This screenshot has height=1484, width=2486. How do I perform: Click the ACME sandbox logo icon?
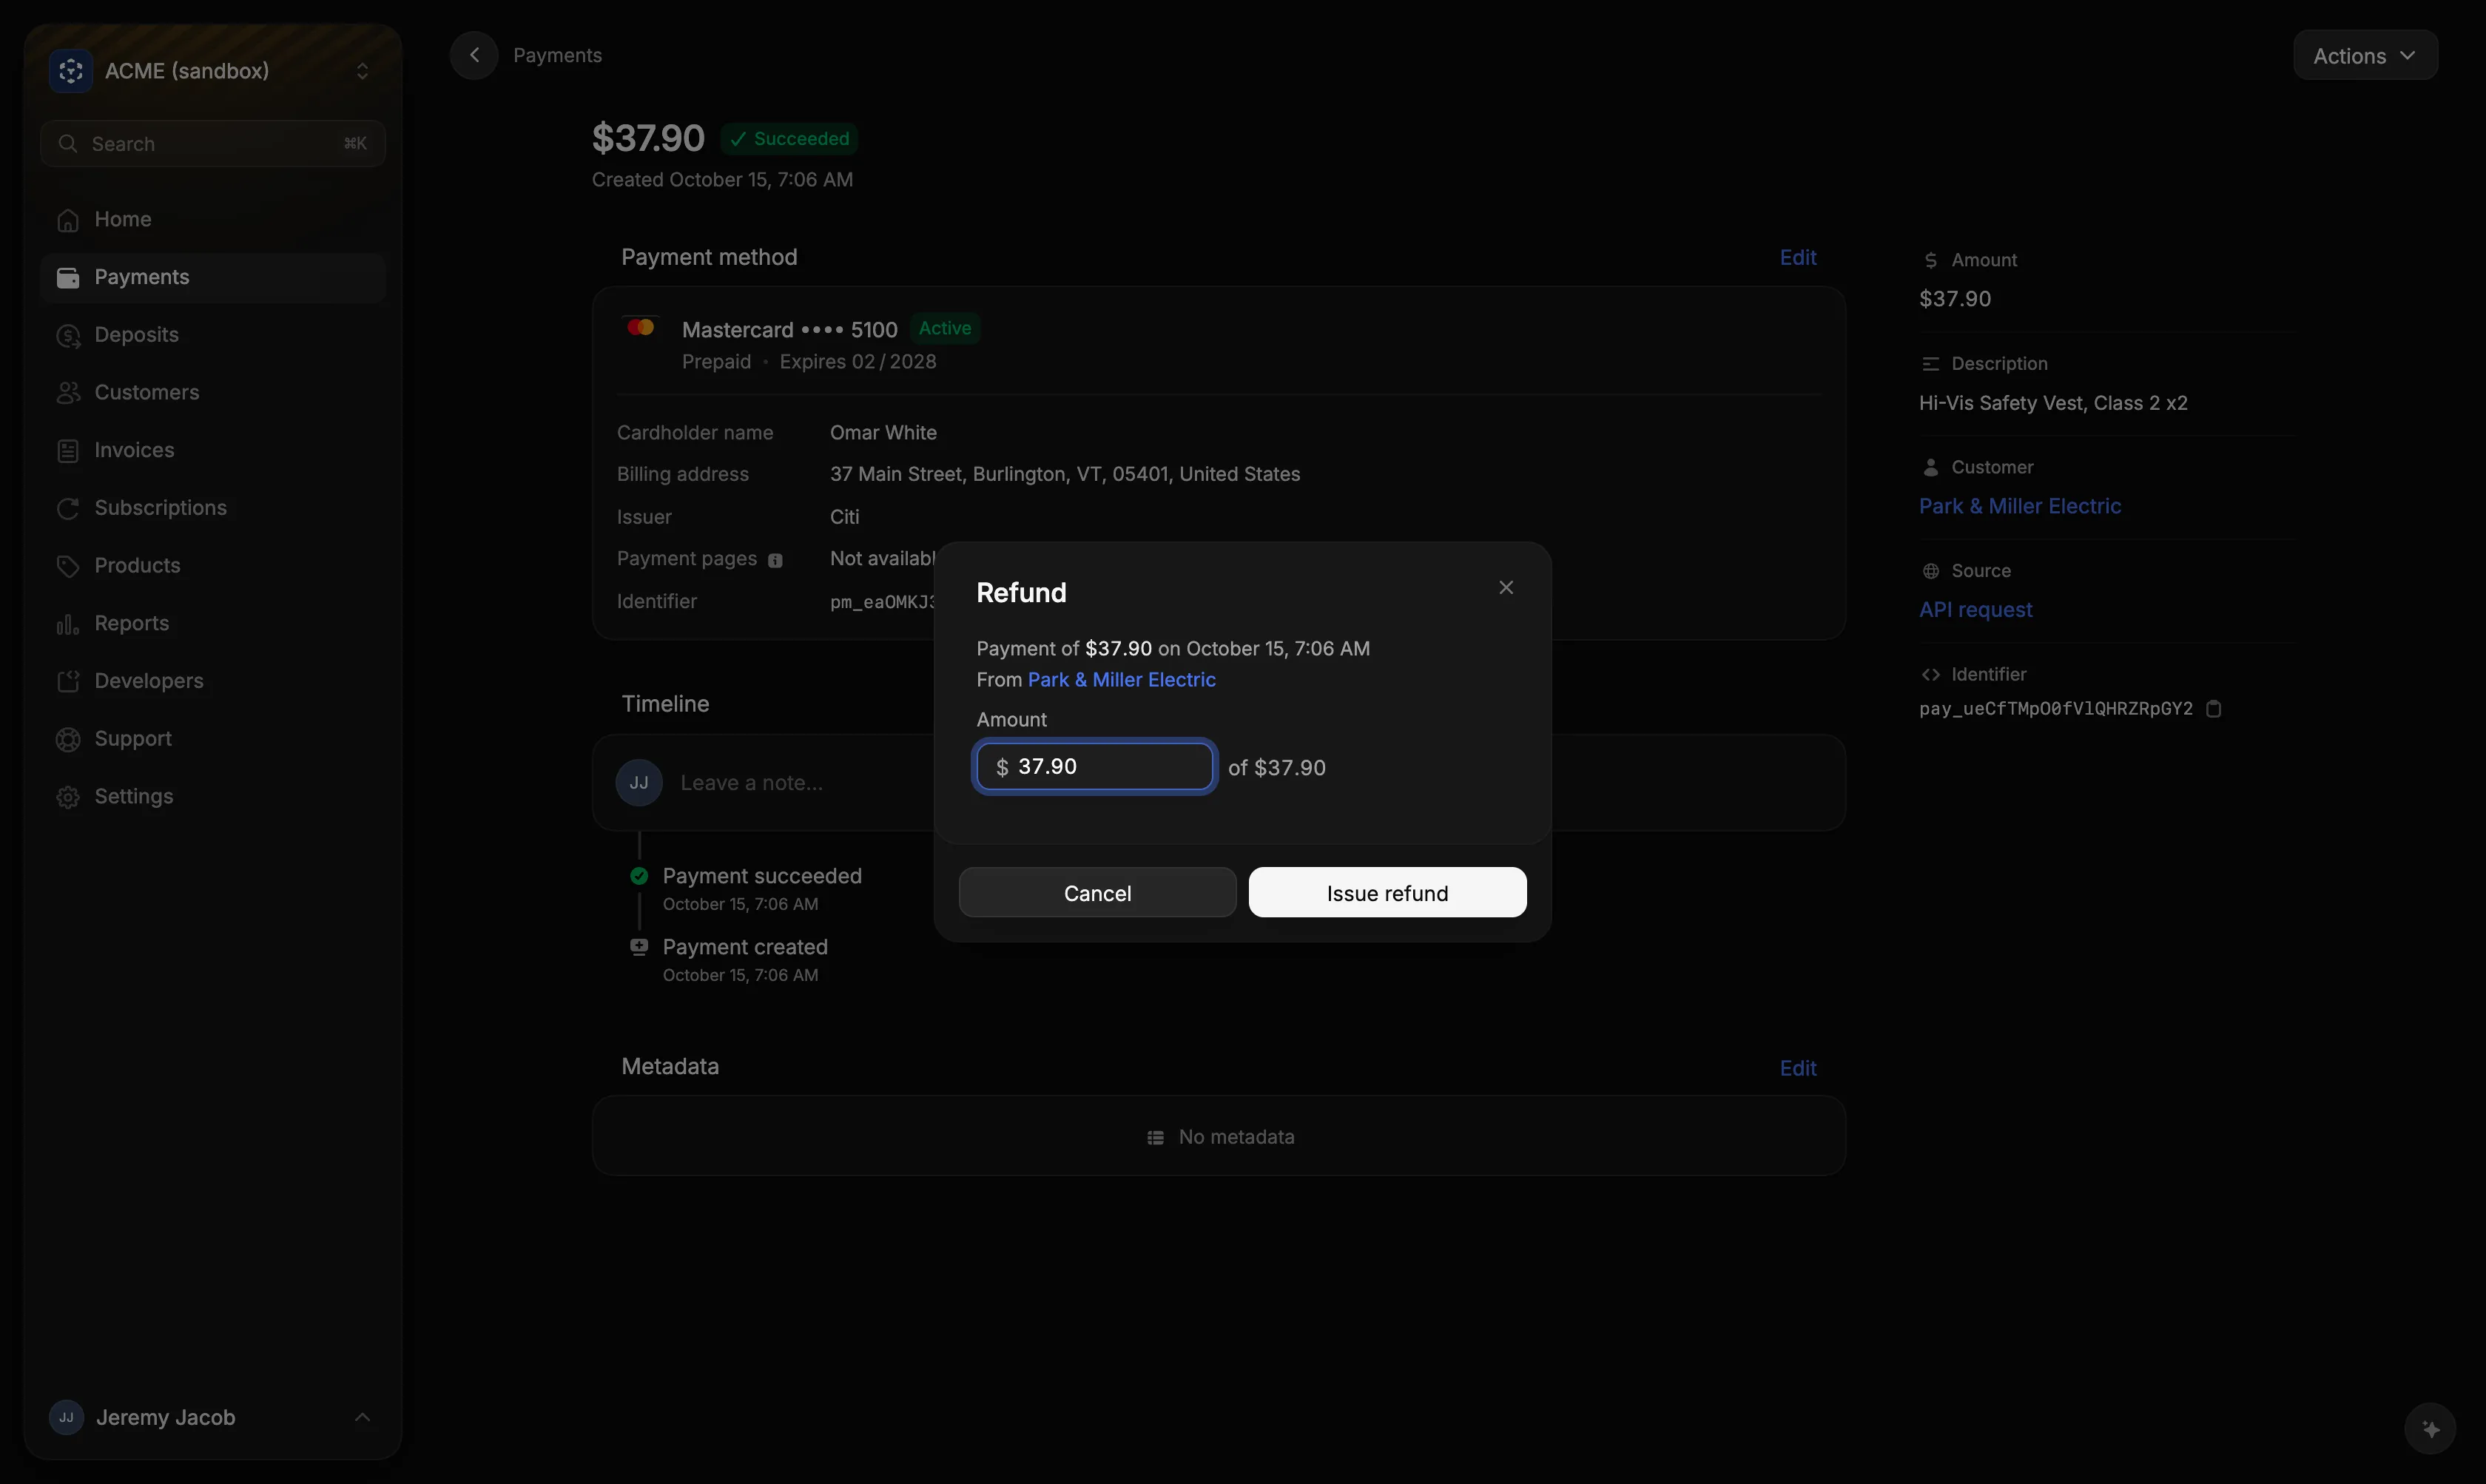(70, 71)
